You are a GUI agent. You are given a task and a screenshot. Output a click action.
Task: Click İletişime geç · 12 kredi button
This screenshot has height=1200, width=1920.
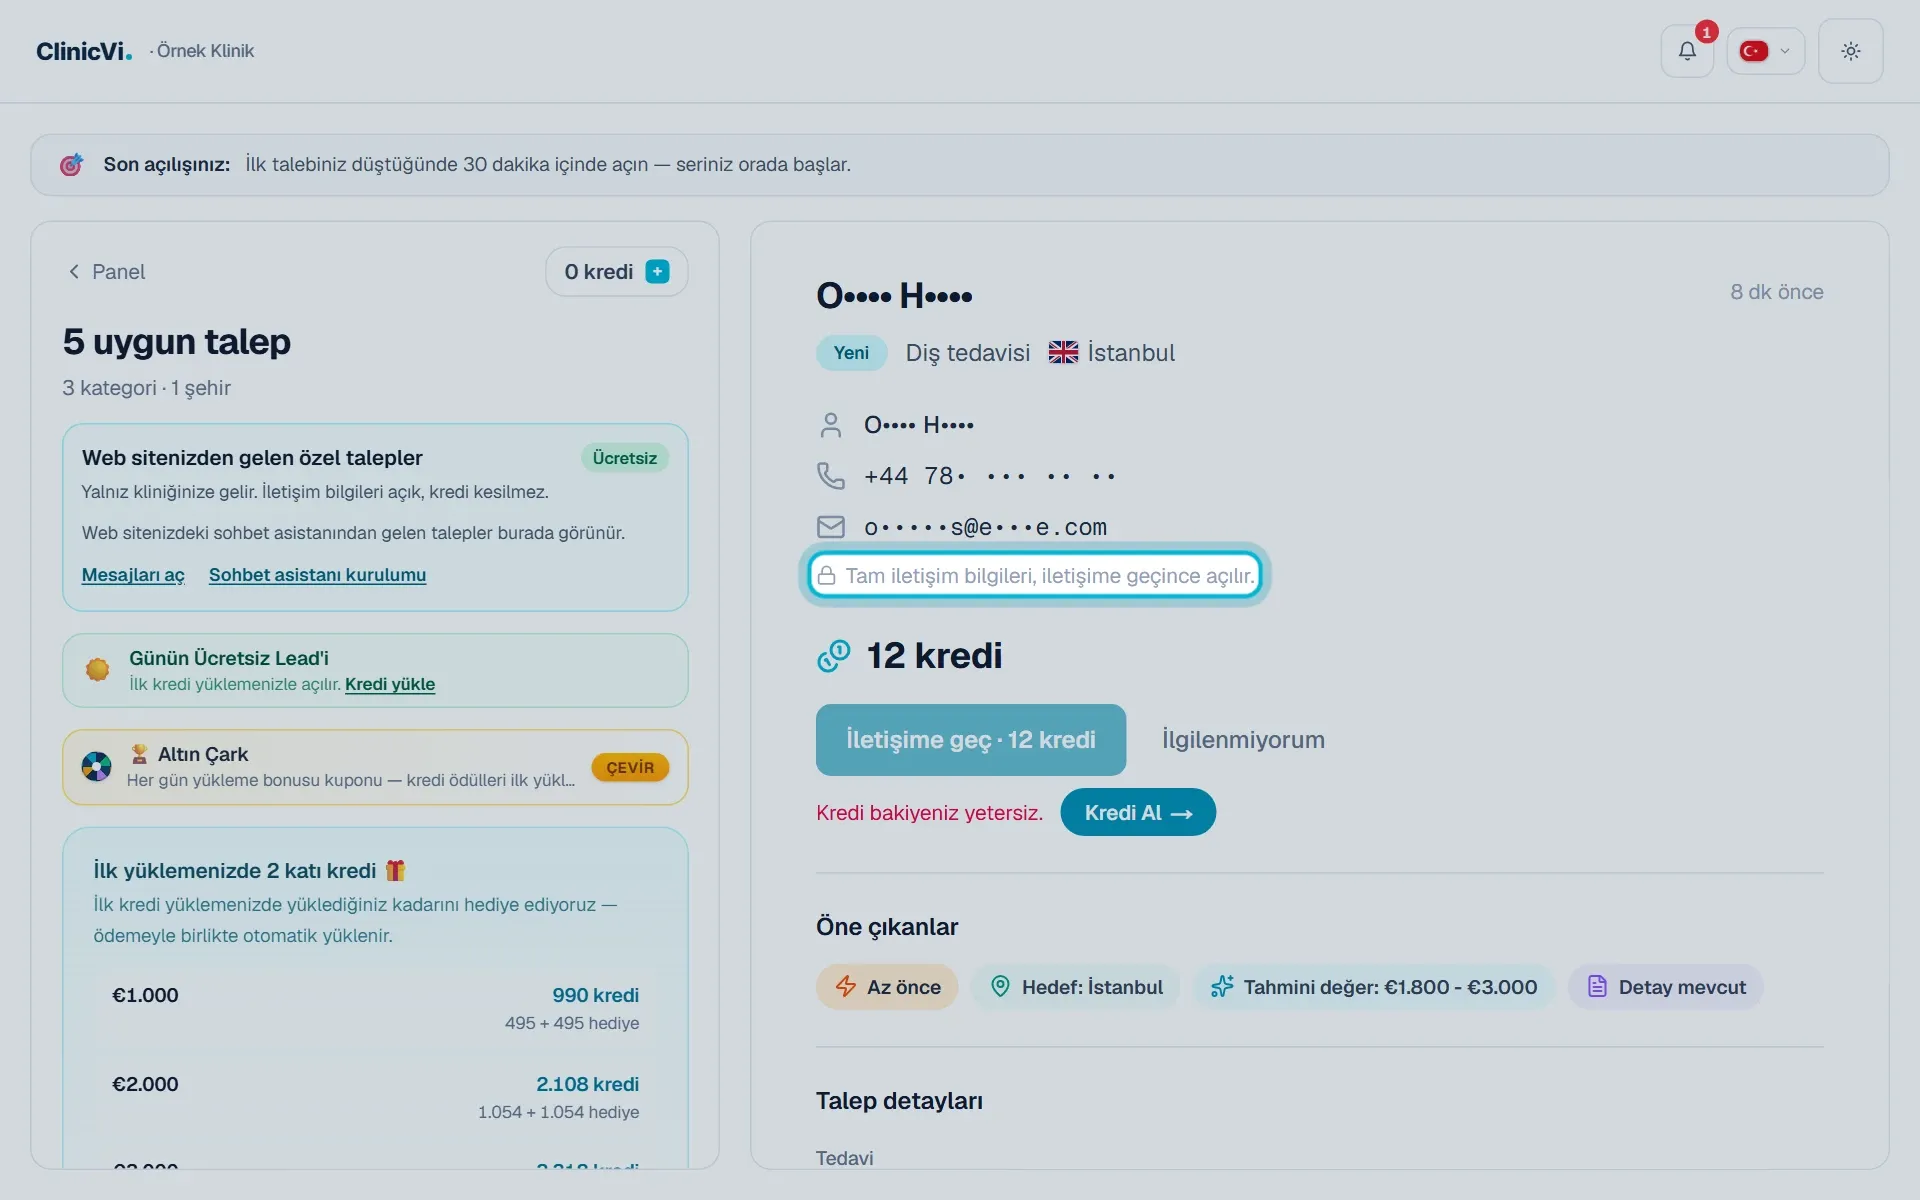pos(970,740)
